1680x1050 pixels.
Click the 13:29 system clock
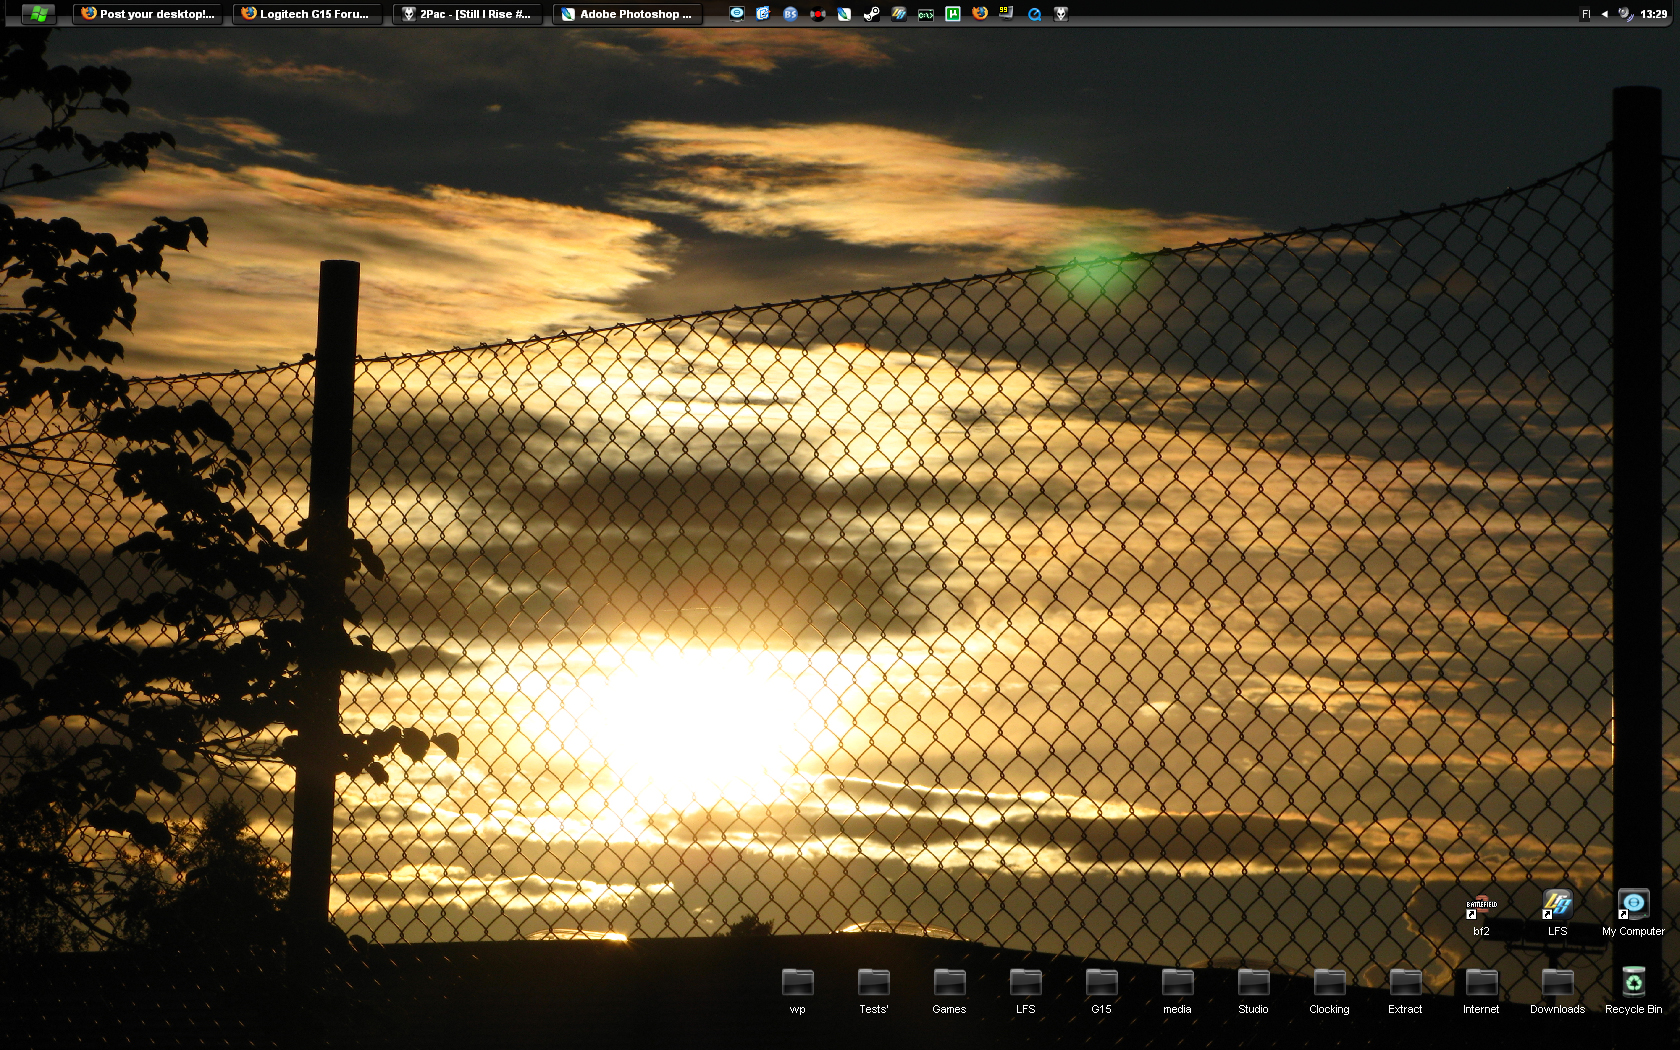tap(1654, 14)
